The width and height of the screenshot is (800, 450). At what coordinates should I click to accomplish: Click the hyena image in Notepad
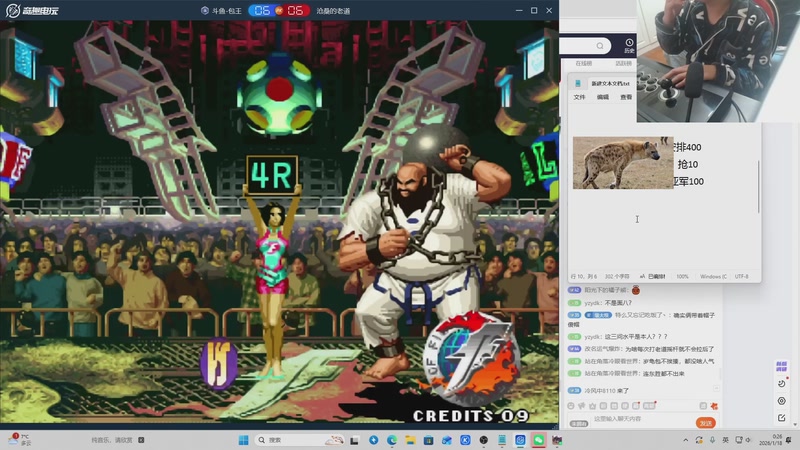tap(623, 163)
